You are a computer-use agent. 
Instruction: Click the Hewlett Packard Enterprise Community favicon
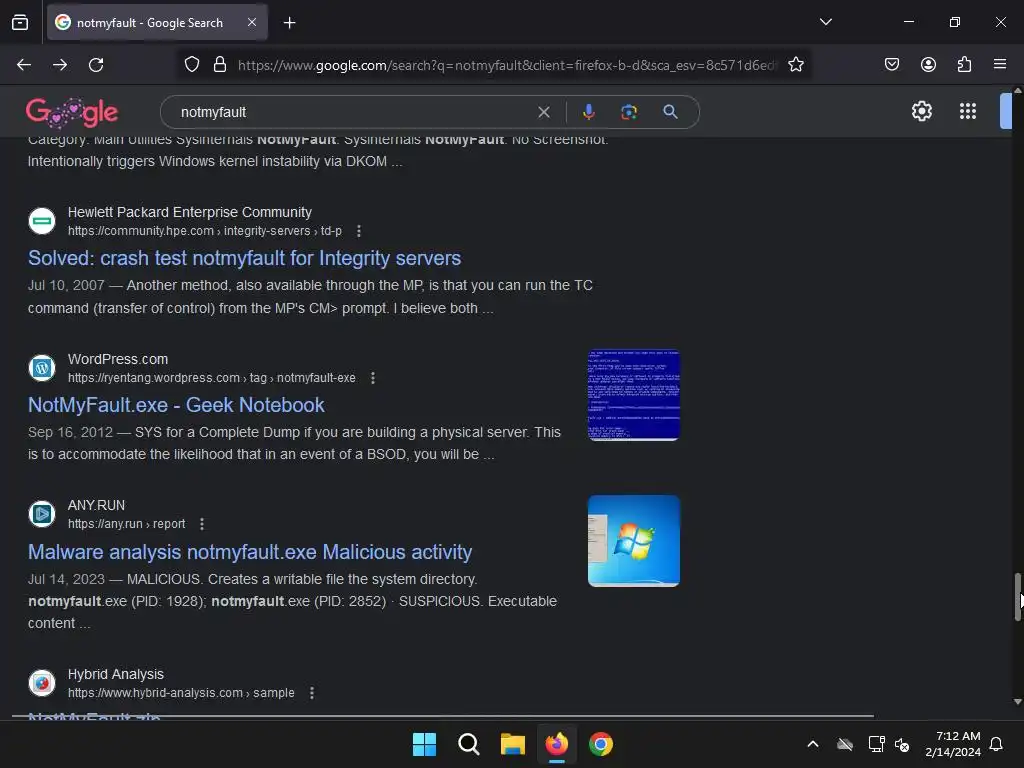(42, 221)
